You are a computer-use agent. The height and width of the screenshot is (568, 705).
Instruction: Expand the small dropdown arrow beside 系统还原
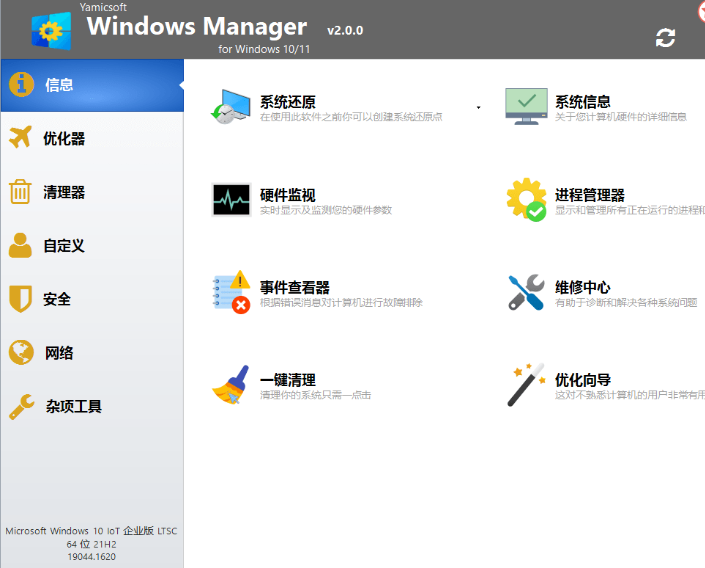point(478,107)
